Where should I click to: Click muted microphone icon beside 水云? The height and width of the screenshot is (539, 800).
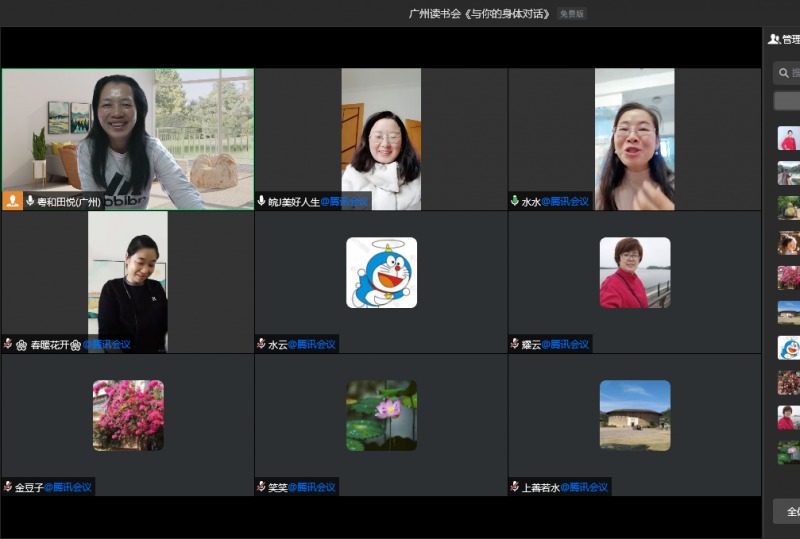(x=262, y=344)
